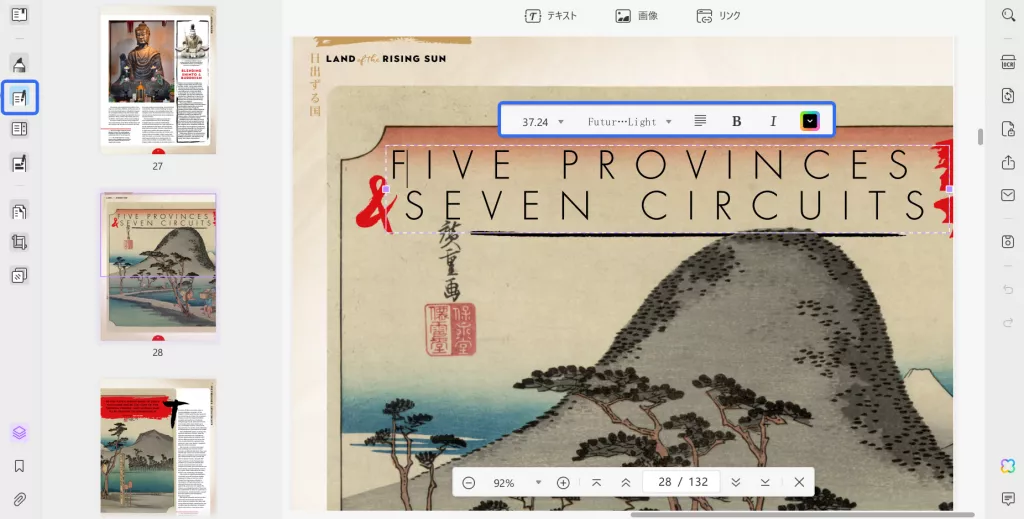Click inside the FIVE PROVINCES heading text
This screenshot has height=519, width=1024.
(650, 165)
